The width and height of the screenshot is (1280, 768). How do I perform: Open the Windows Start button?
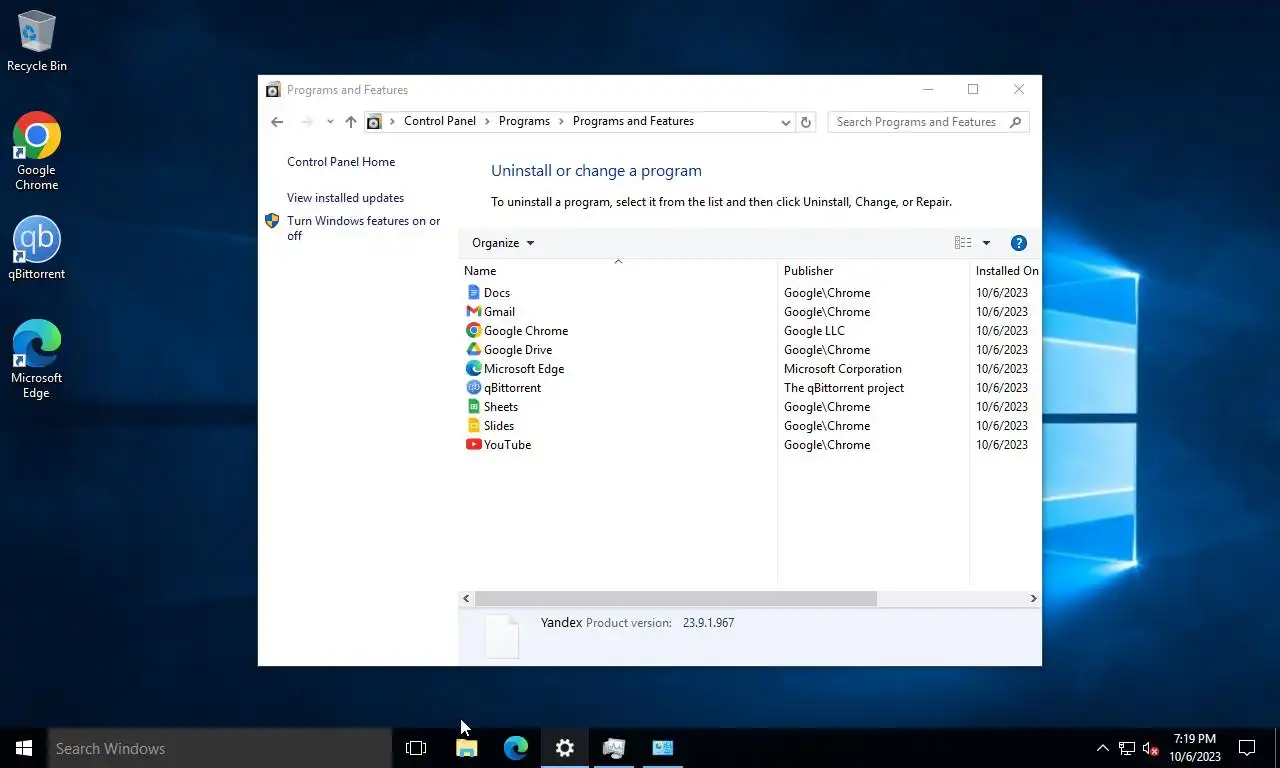point(24,748)
